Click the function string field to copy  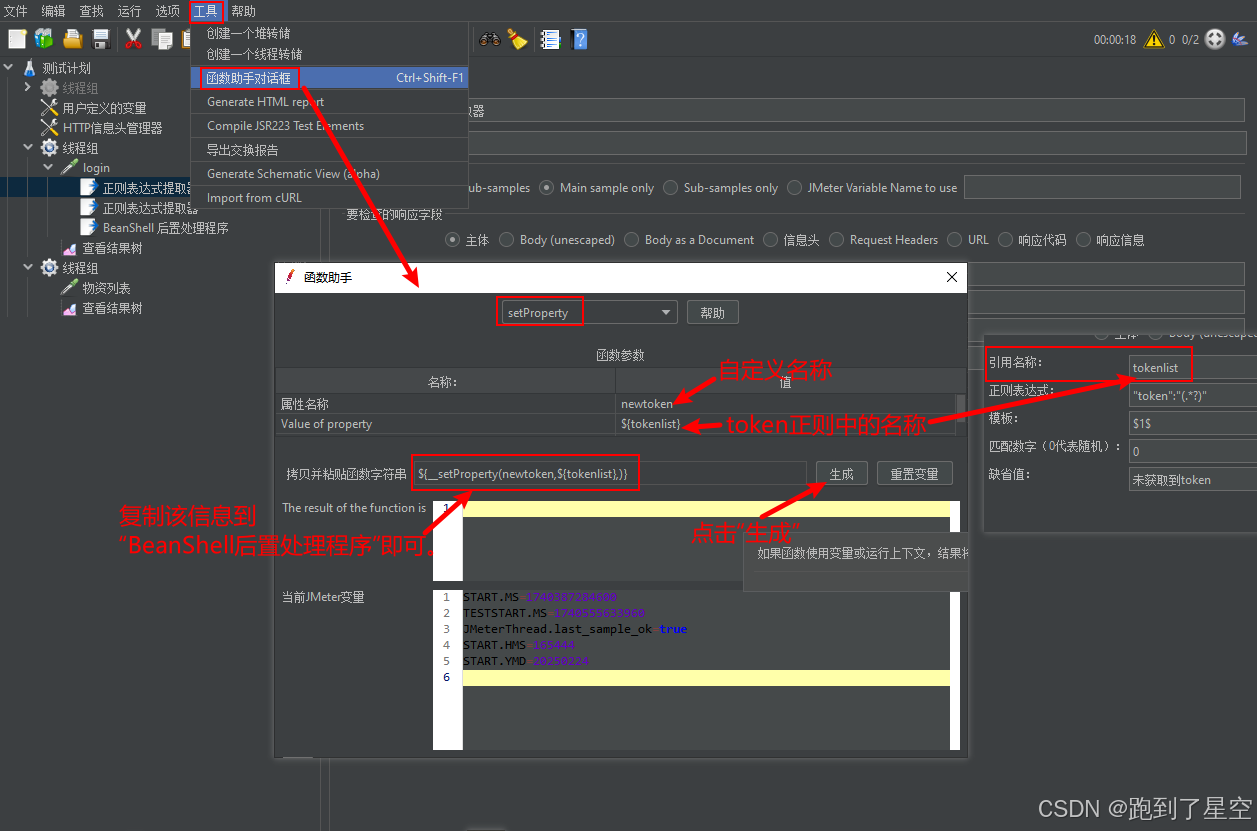(609, 473)
